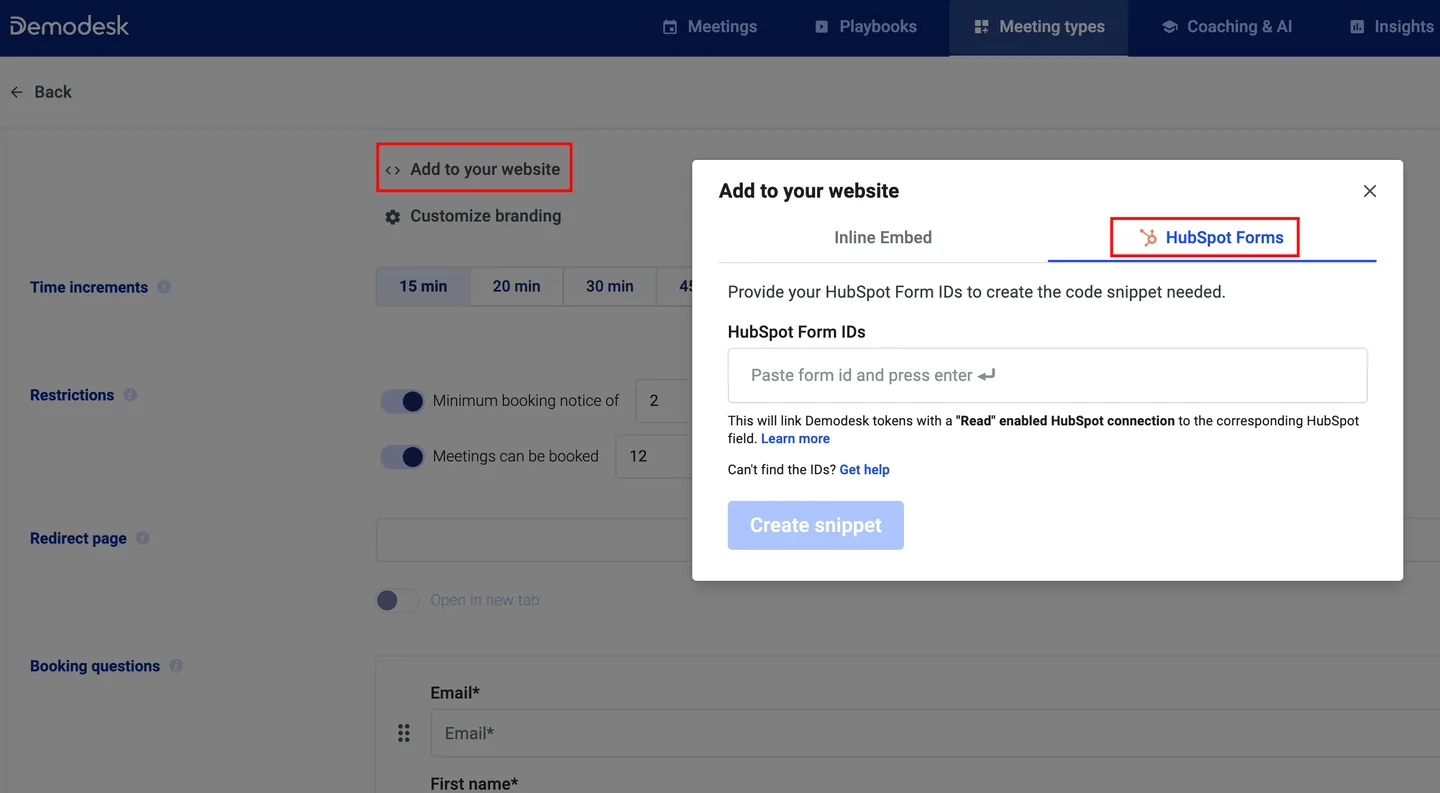Click the Booking questions label
1440x793 pixels.
[95, 666]
